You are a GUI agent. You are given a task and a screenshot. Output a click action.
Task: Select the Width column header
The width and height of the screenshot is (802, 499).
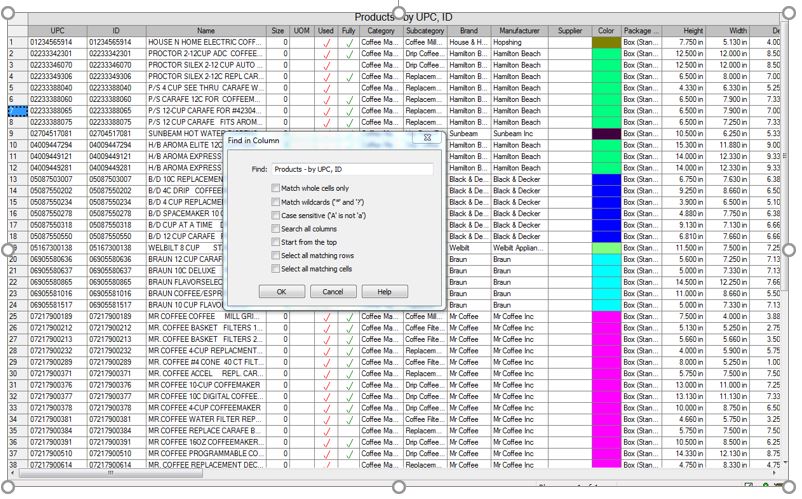point(727,31)
